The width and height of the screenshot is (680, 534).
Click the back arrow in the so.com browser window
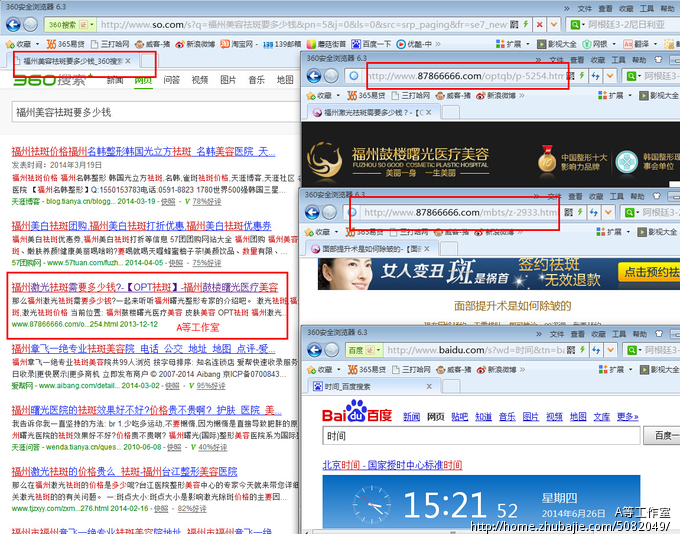click(x=14, y=22)
